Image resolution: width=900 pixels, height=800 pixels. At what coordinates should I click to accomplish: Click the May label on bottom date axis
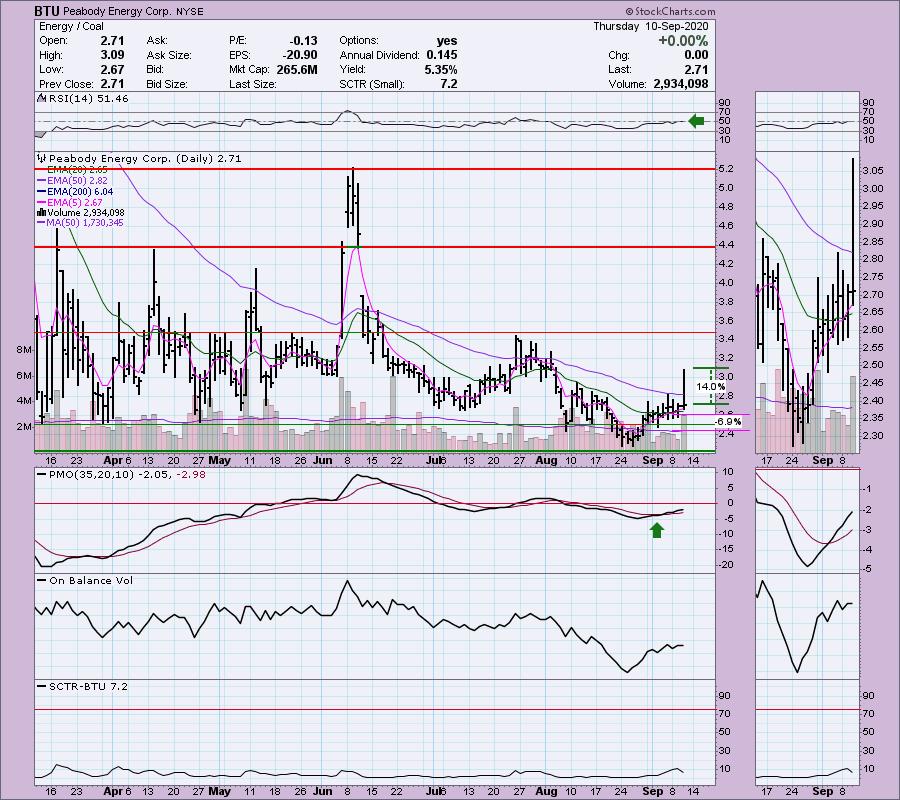coord(219,791)
